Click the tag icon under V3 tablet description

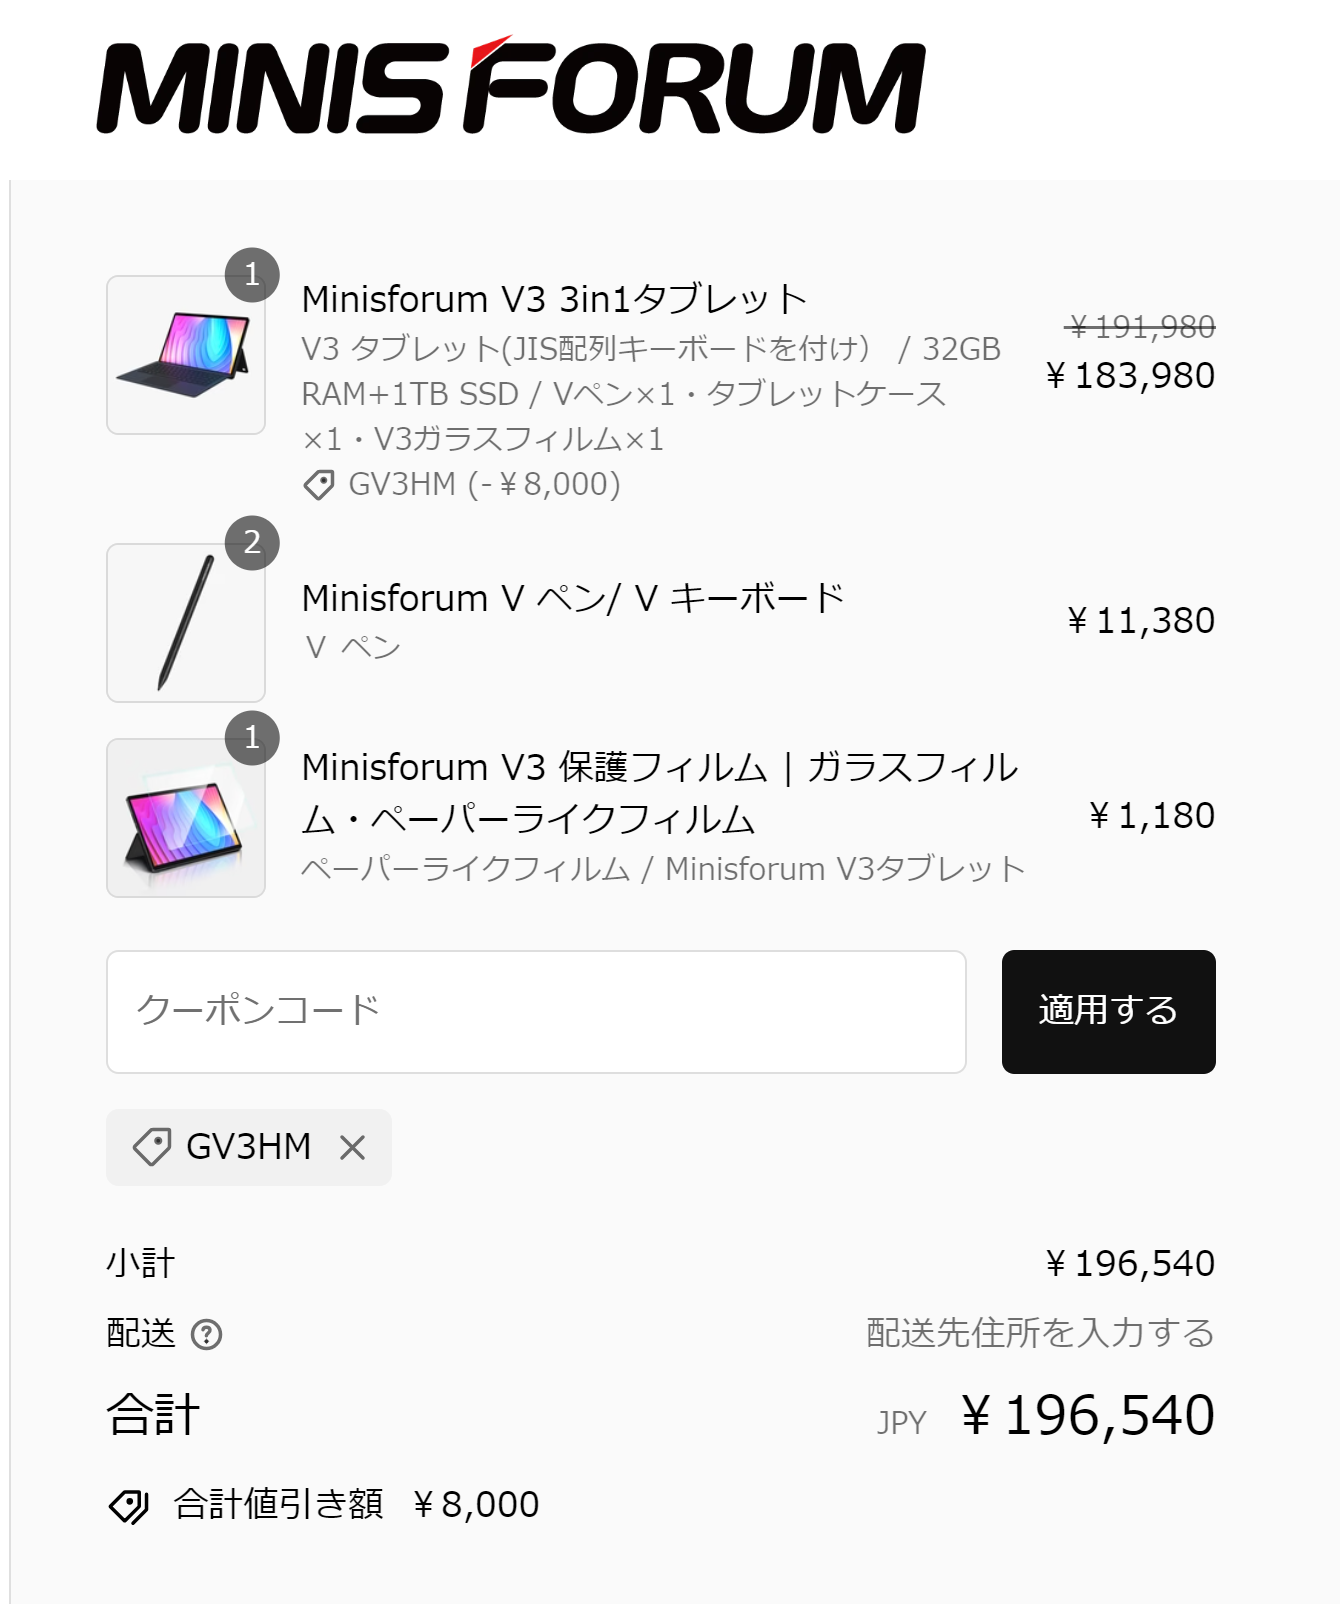pos(319,485)
